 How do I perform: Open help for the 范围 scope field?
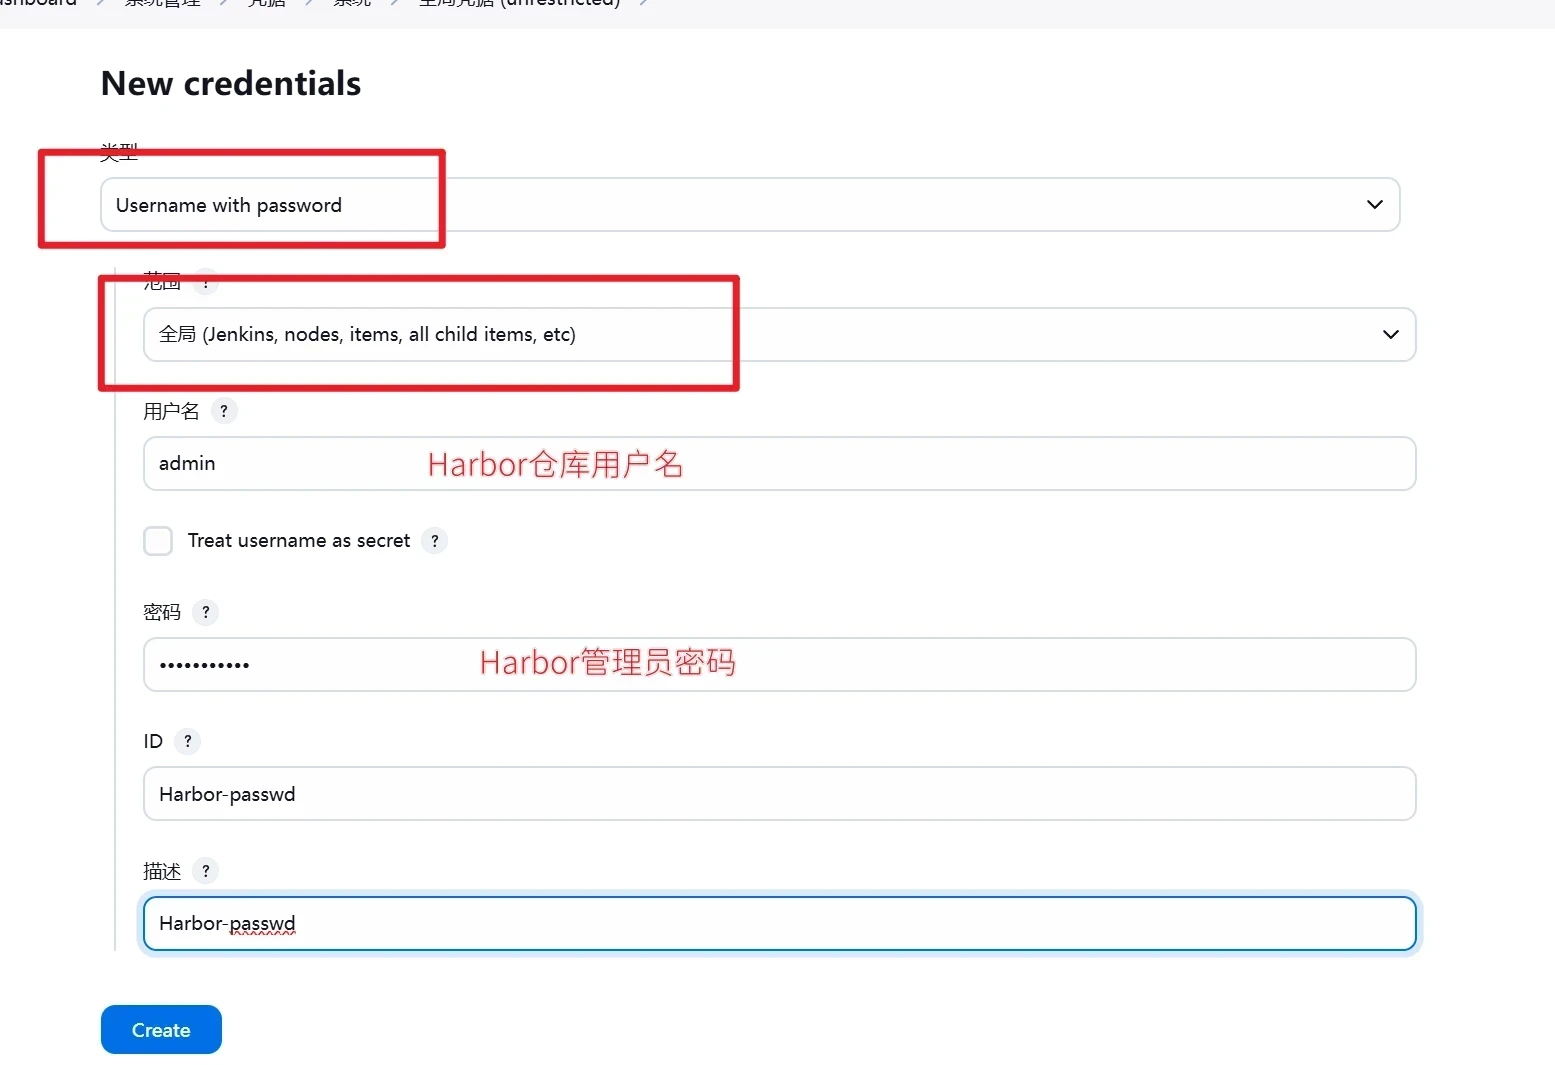pyautogui.click(x=206, y=282)
